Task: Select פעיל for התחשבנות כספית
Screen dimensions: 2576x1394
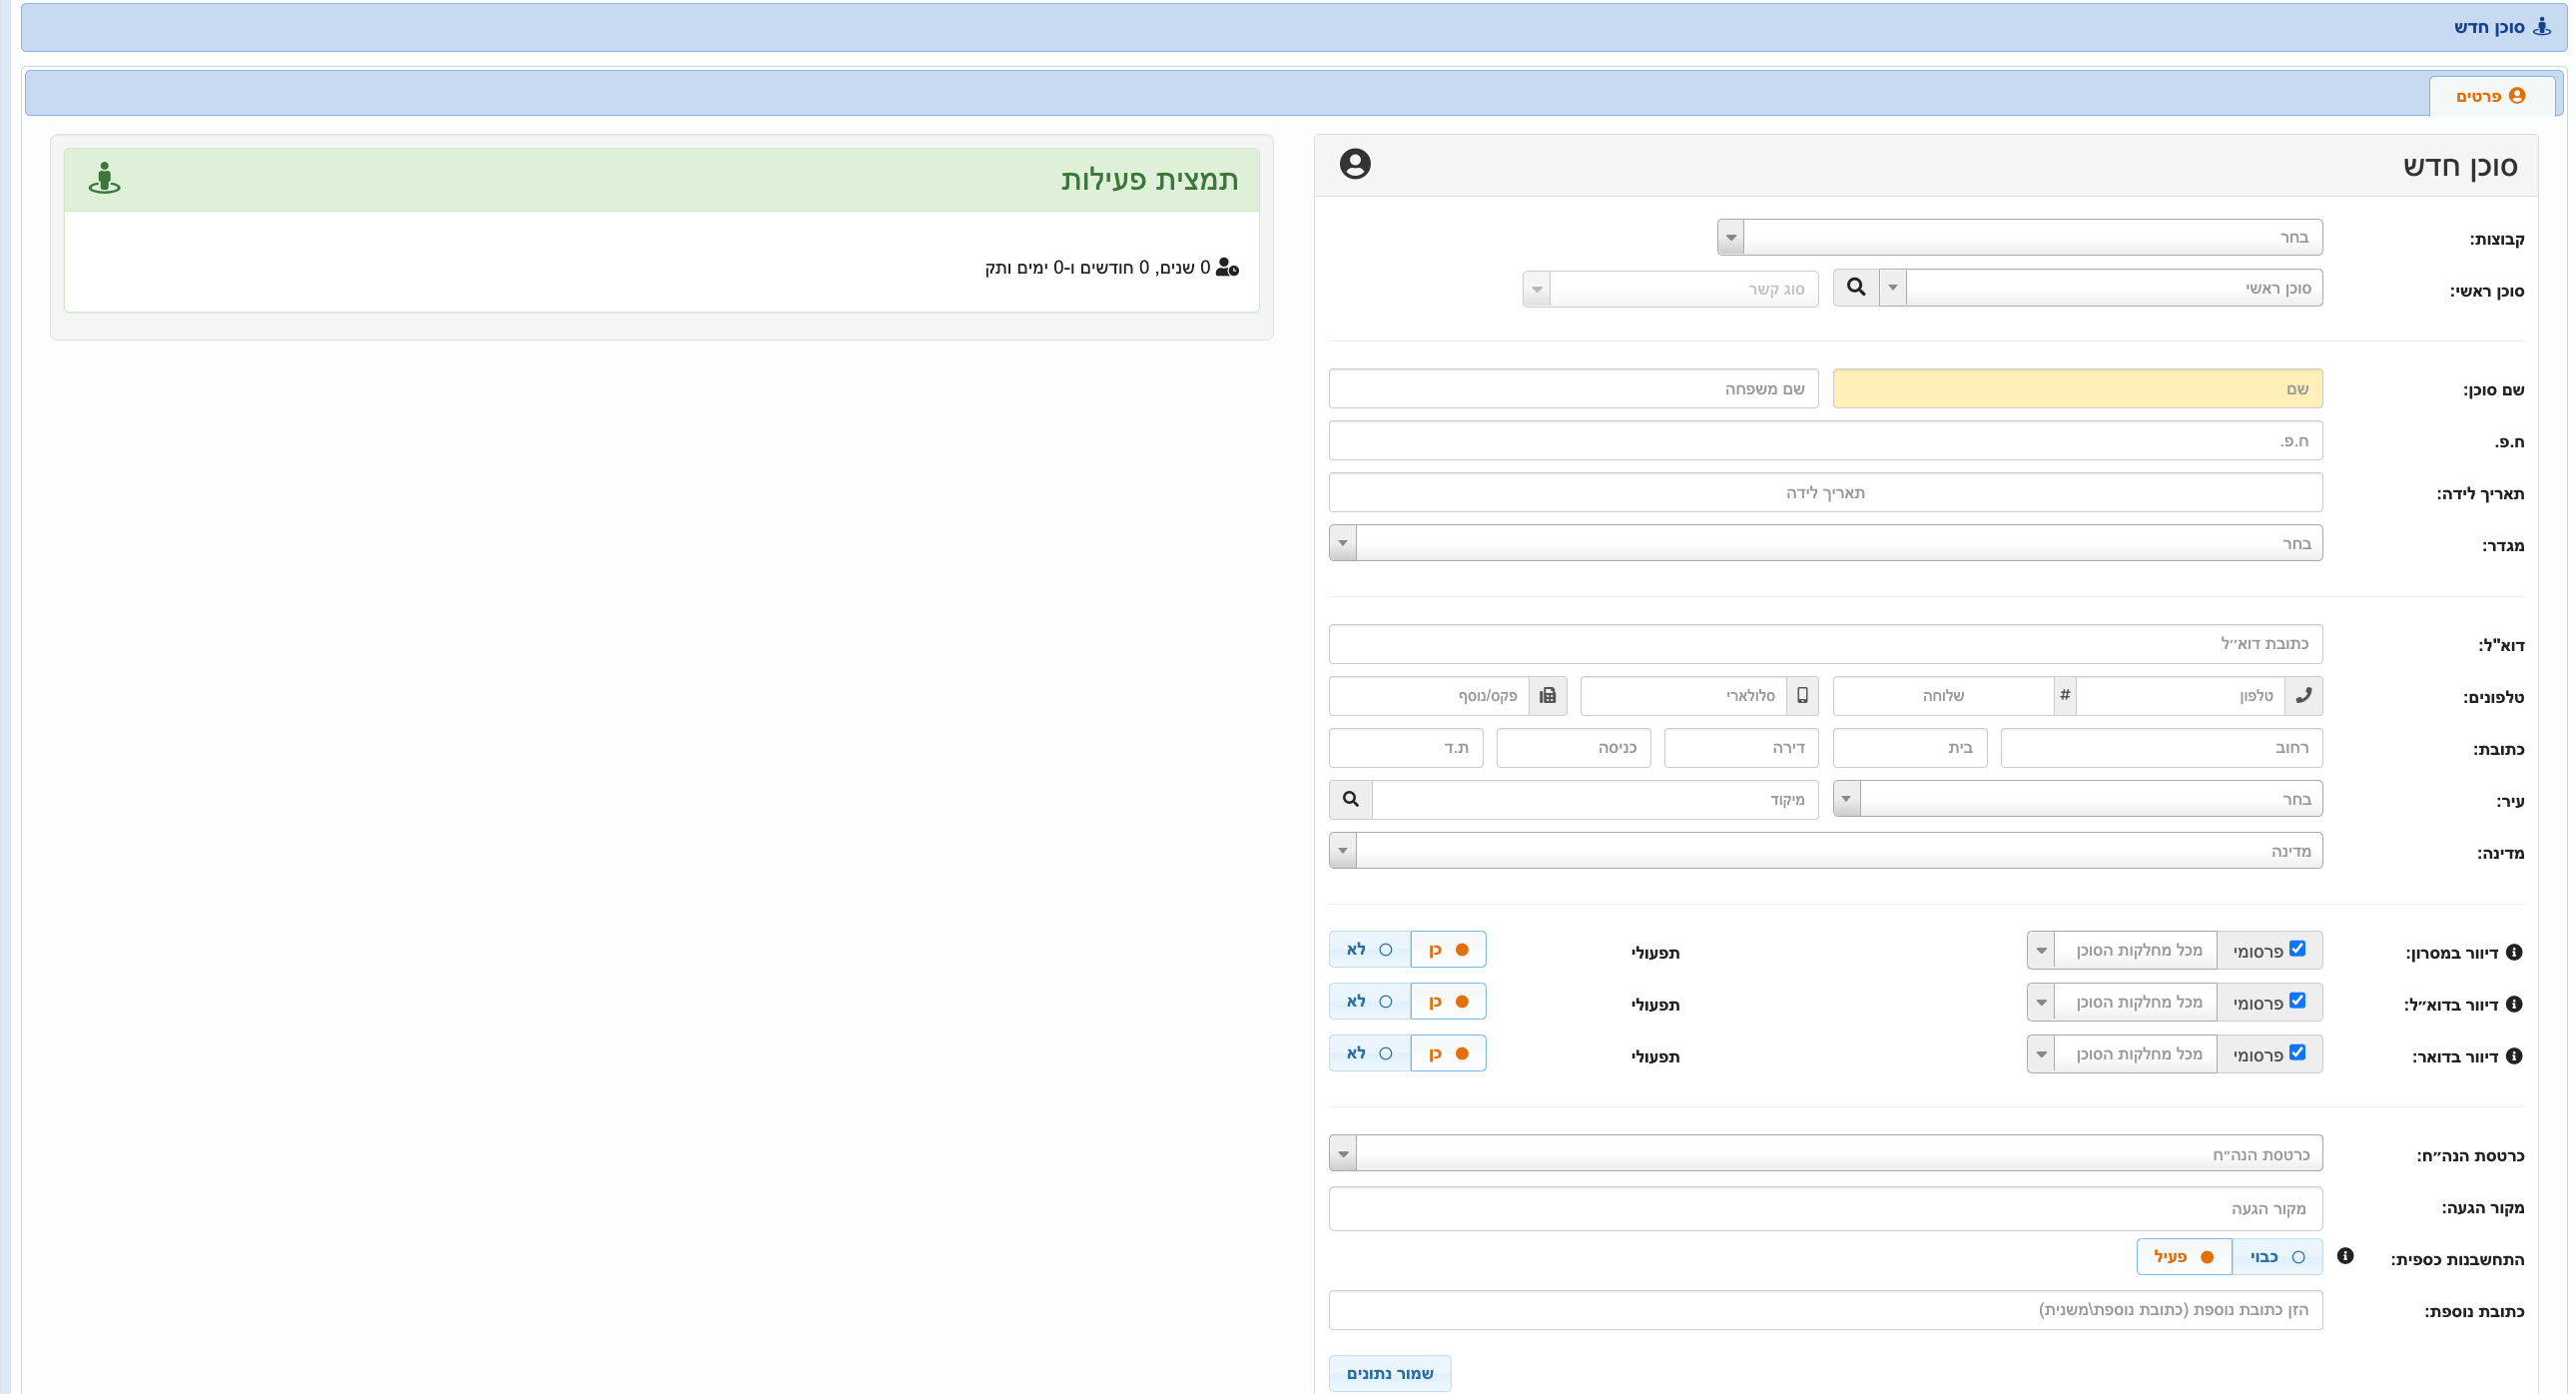Action: [x=2184, y=1257]
